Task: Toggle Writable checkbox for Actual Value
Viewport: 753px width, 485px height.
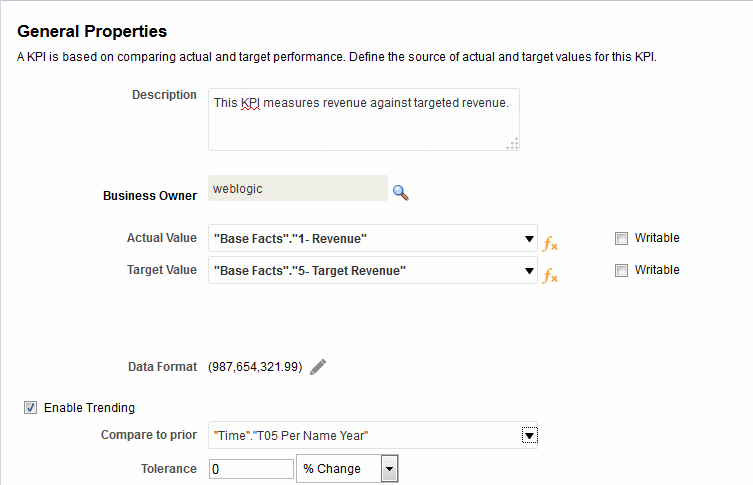Action: pyautogui.click(x=621, y=238)
